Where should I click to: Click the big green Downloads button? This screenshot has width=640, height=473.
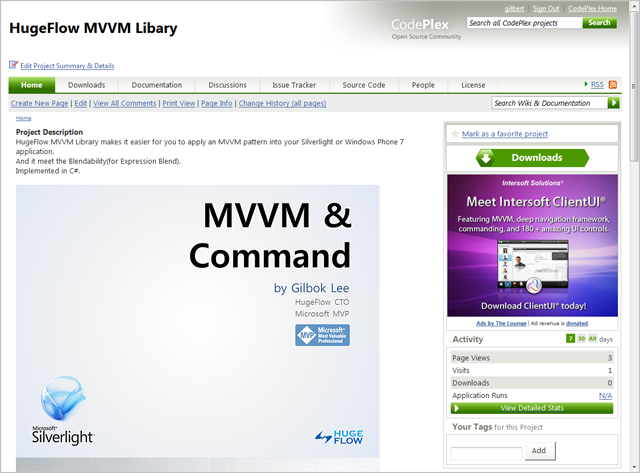[533, 158]
